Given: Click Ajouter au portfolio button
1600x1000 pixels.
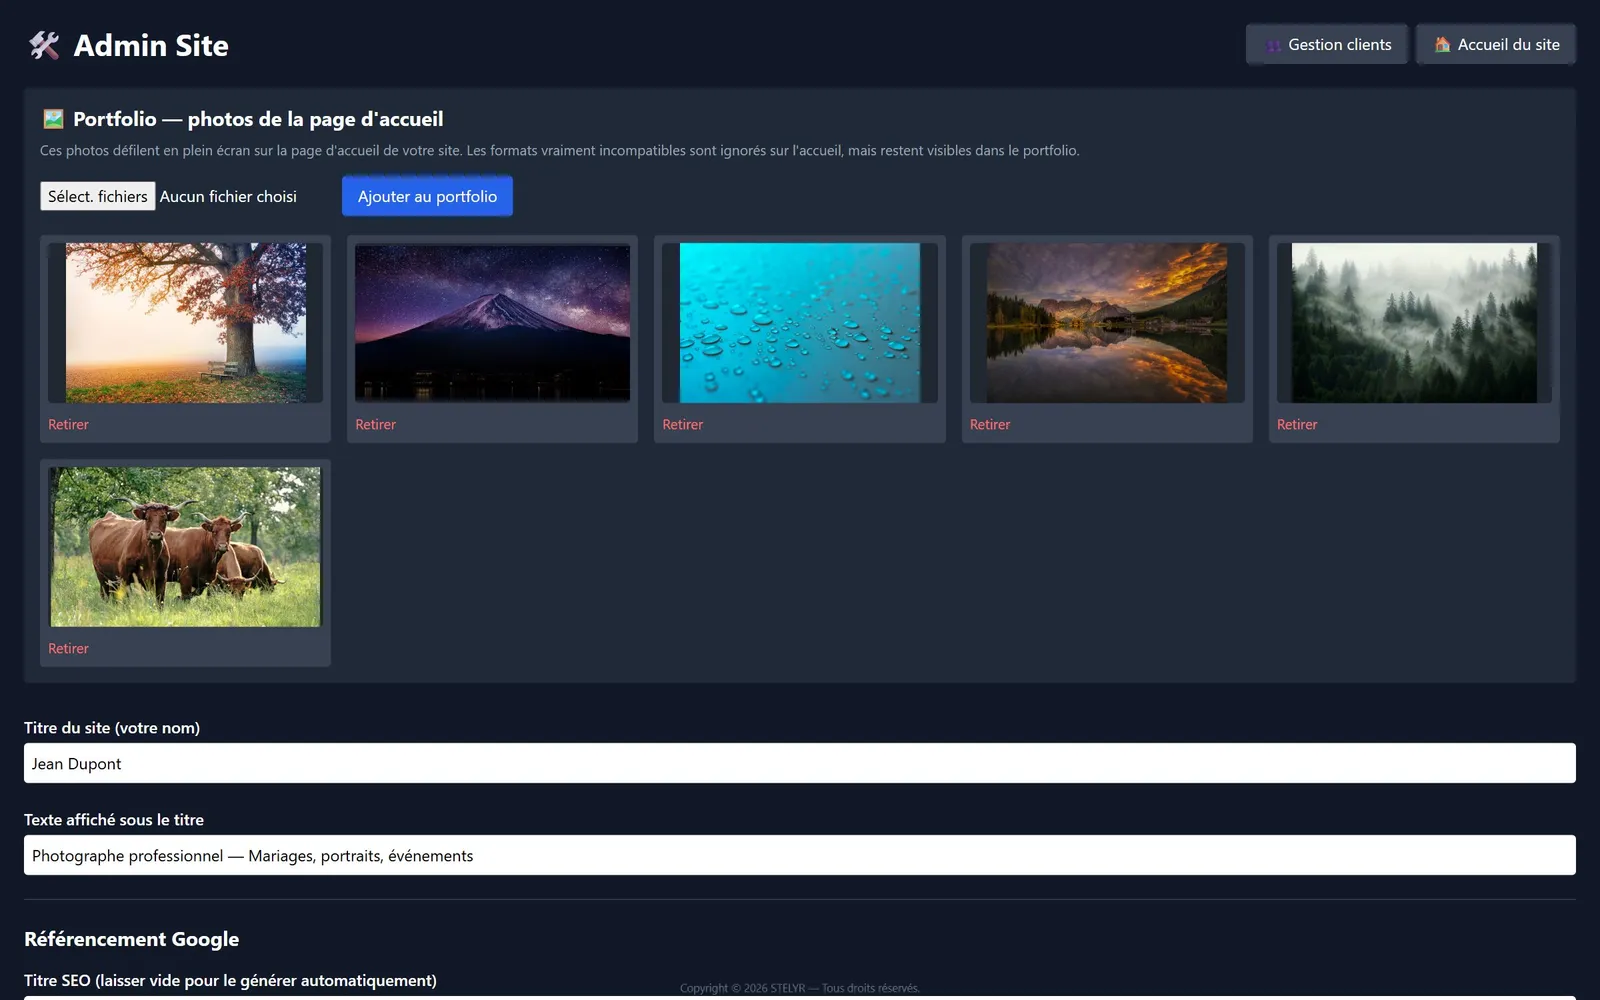Looking at the screenshot, I should (427, 196).
